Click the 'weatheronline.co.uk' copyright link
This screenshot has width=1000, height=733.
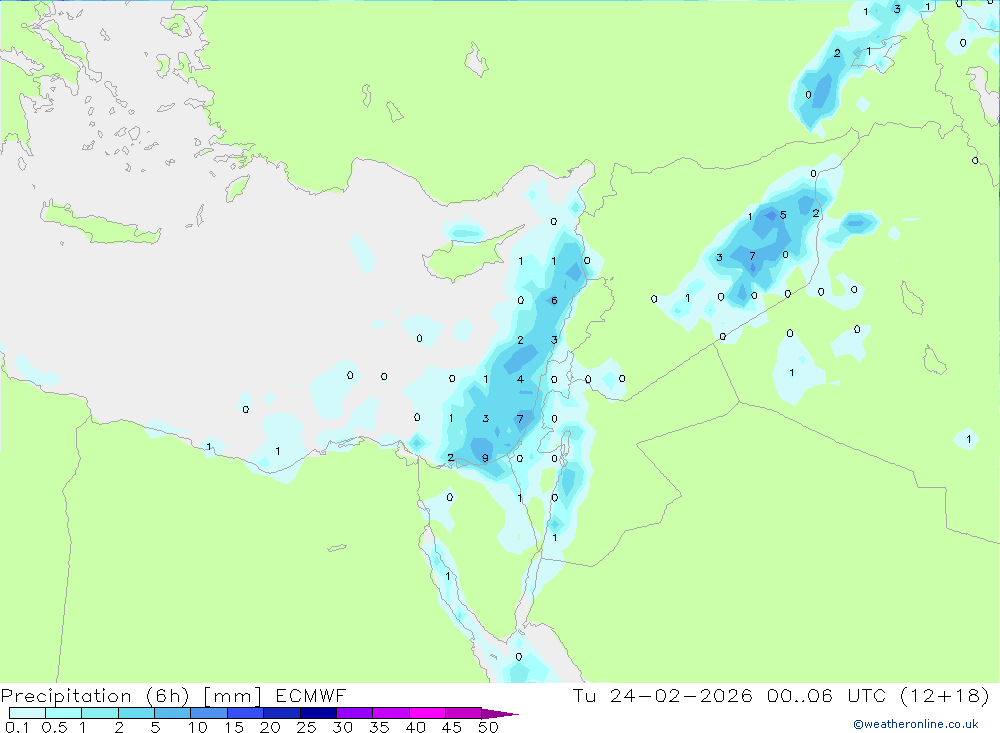916,724
